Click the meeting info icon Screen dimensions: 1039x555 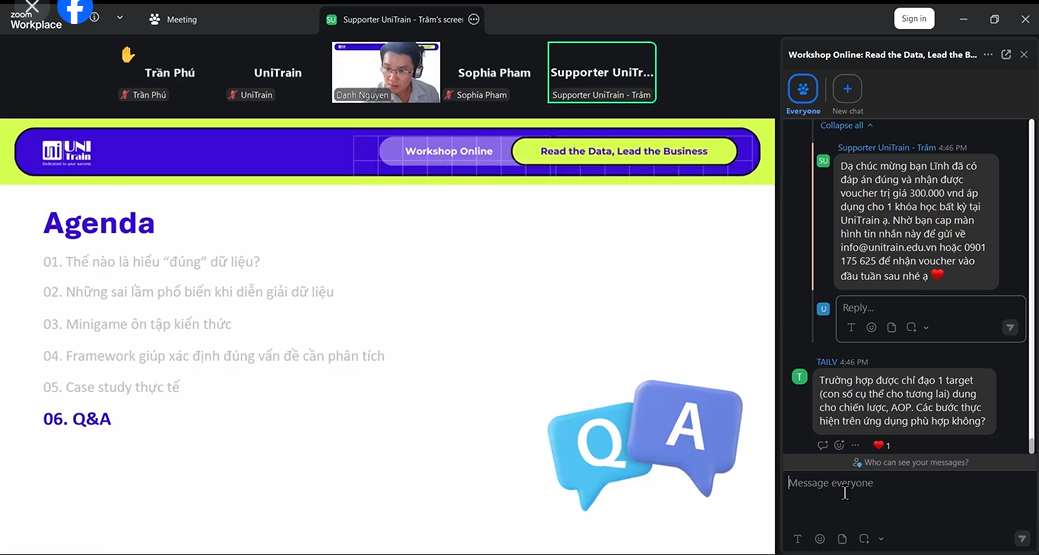tap(94, 17)
